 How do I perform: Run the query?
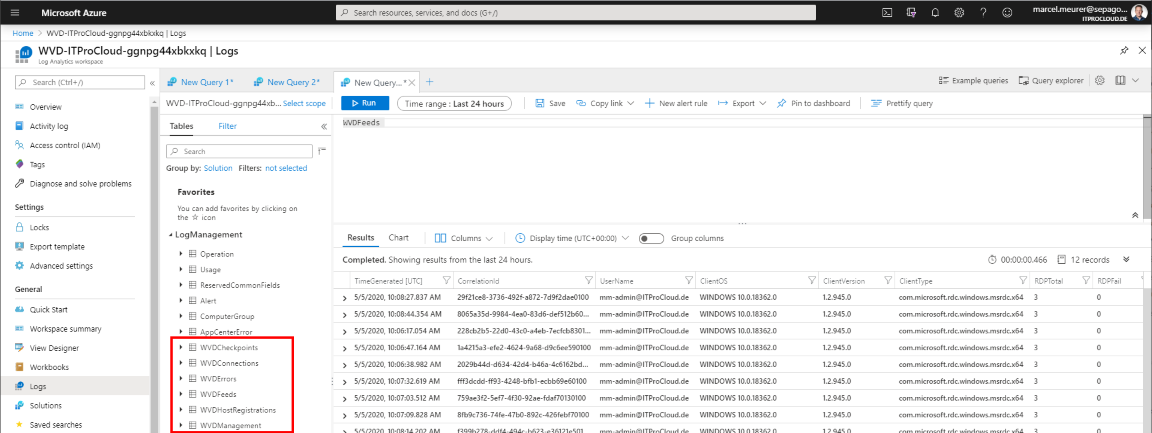(x=365, y=104)
